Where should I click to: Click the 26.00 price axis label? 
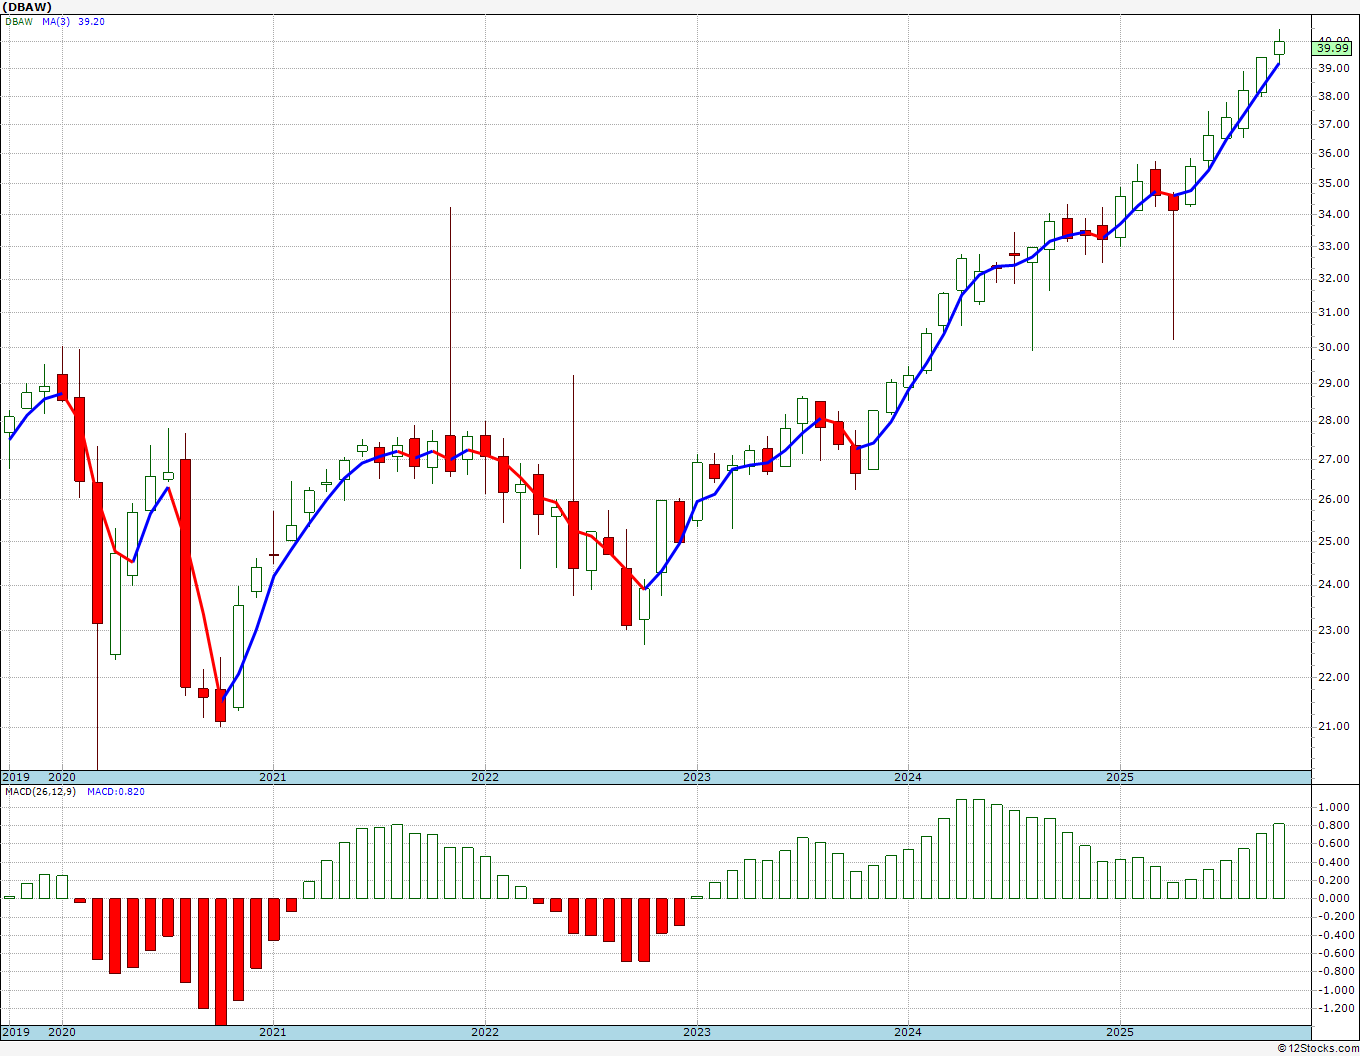[x=1334, y=499]
